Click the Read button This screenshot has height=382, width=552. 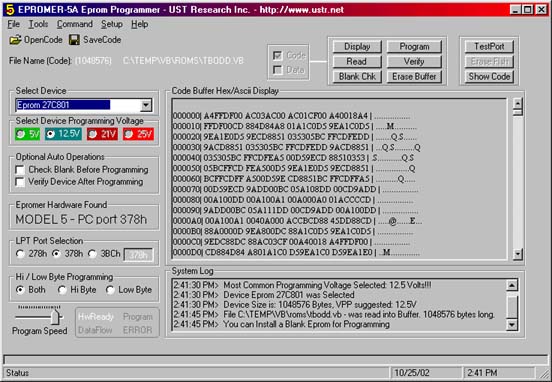click(357, 61)
